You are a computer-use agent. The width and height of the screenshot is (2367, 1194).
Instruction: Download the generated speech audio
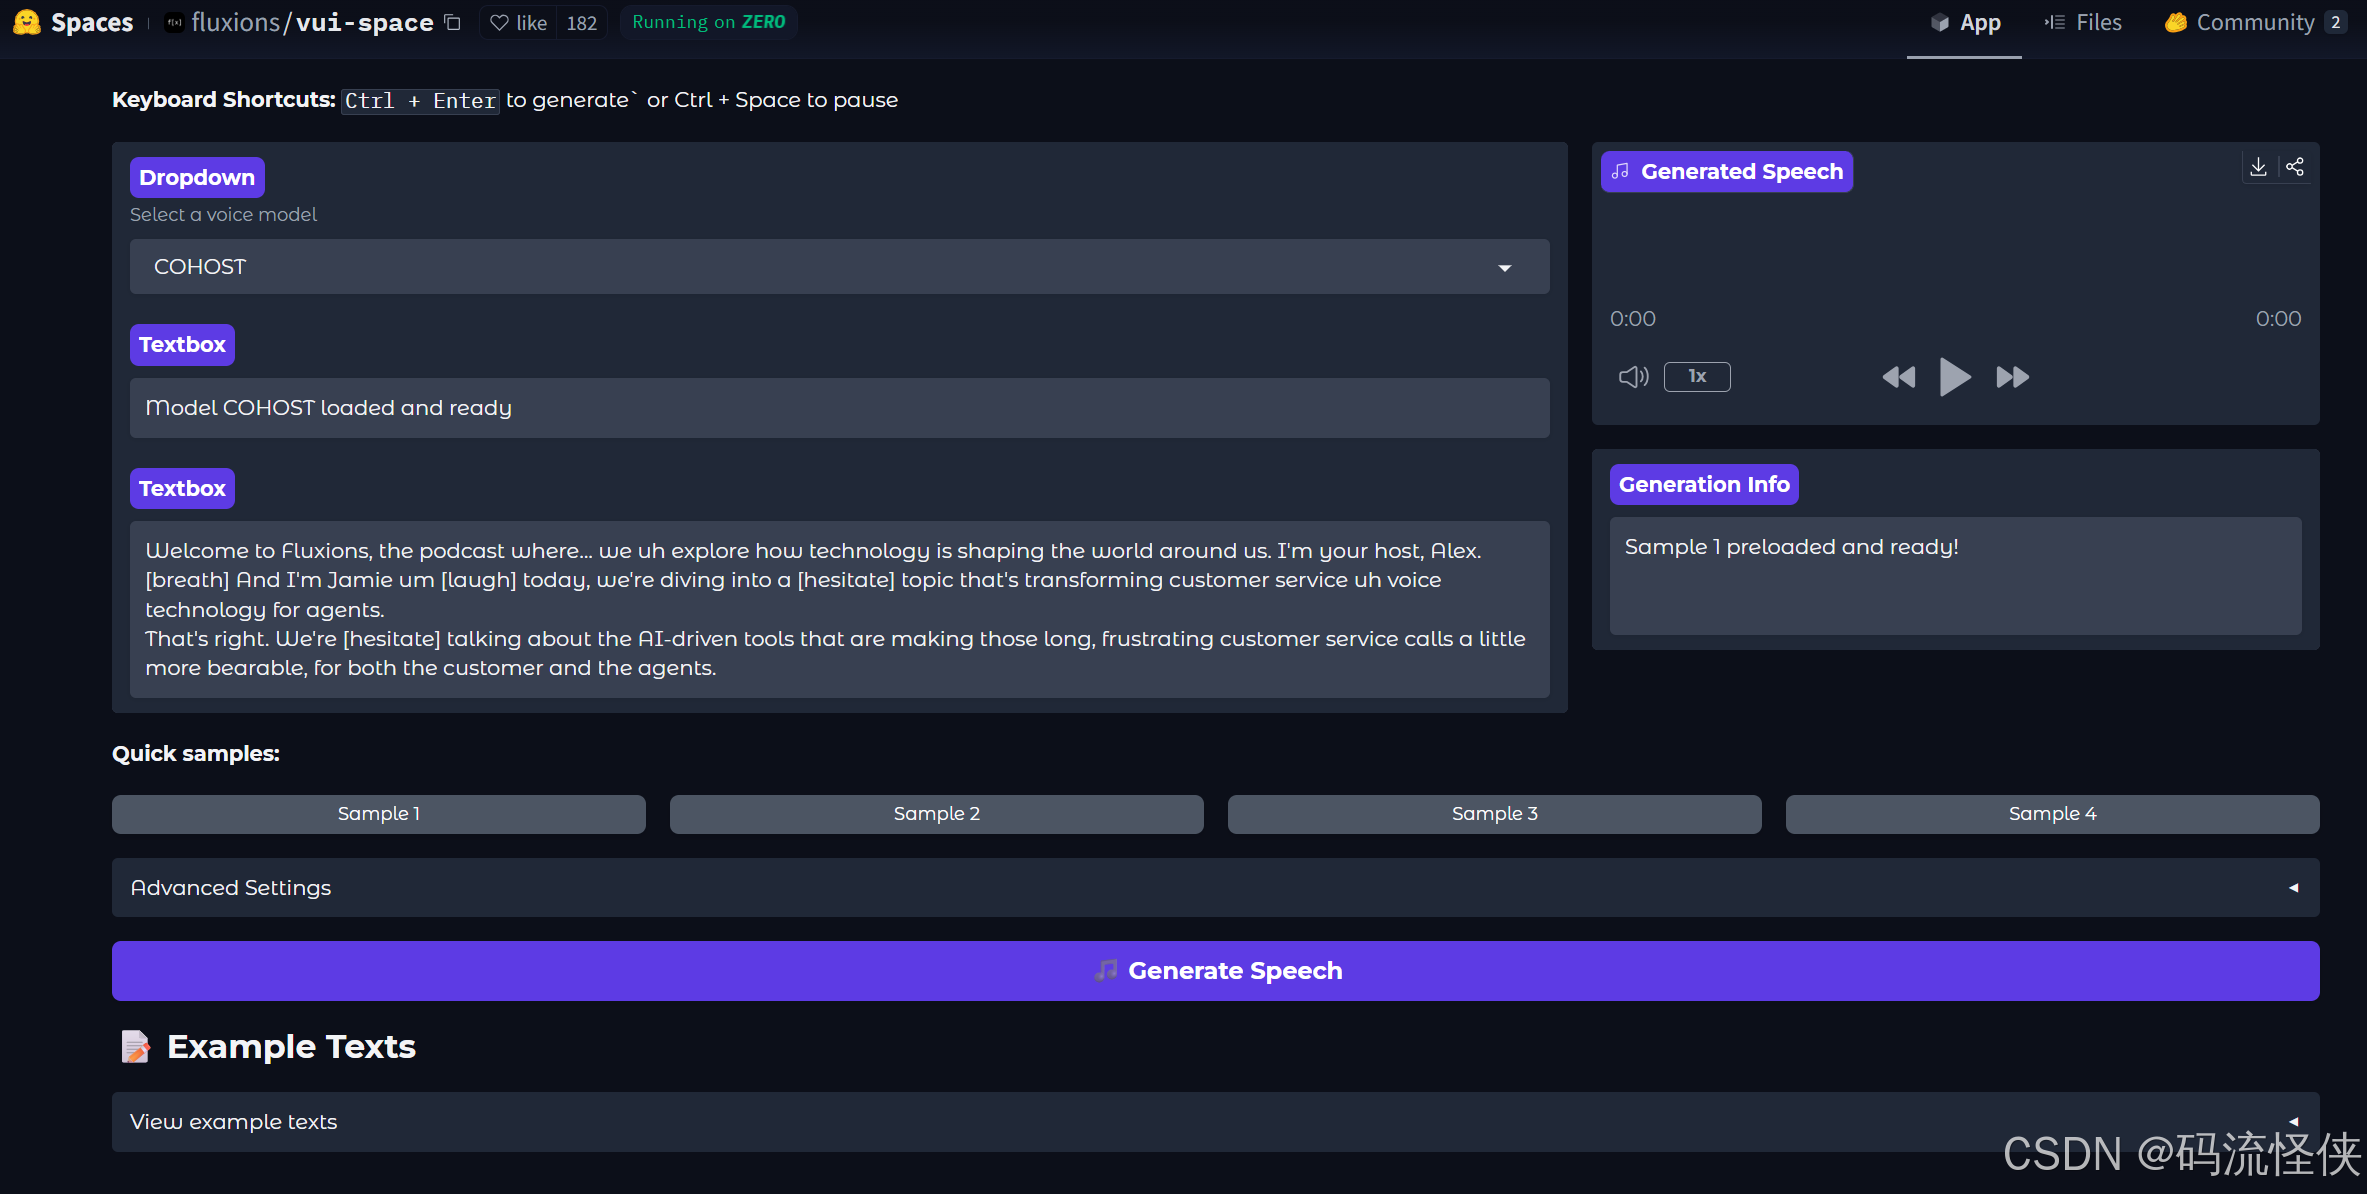coord(2258,167)
